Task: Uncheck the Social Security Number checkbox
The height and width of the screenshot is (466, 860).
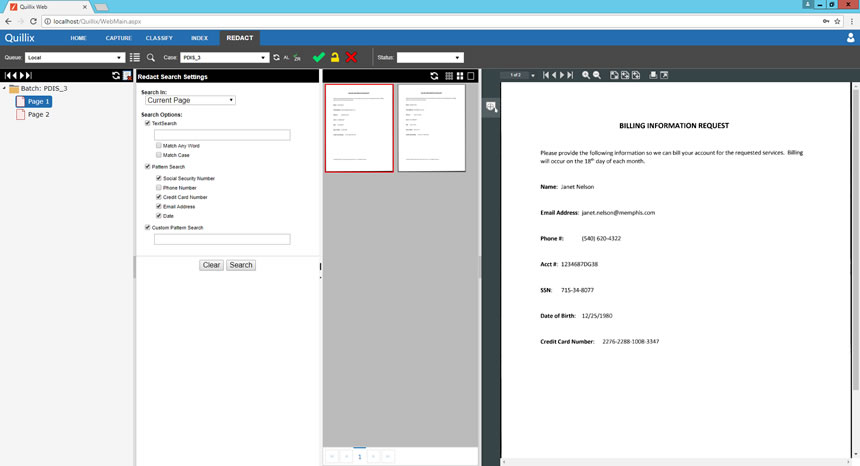Action: [x=159, y=178]
